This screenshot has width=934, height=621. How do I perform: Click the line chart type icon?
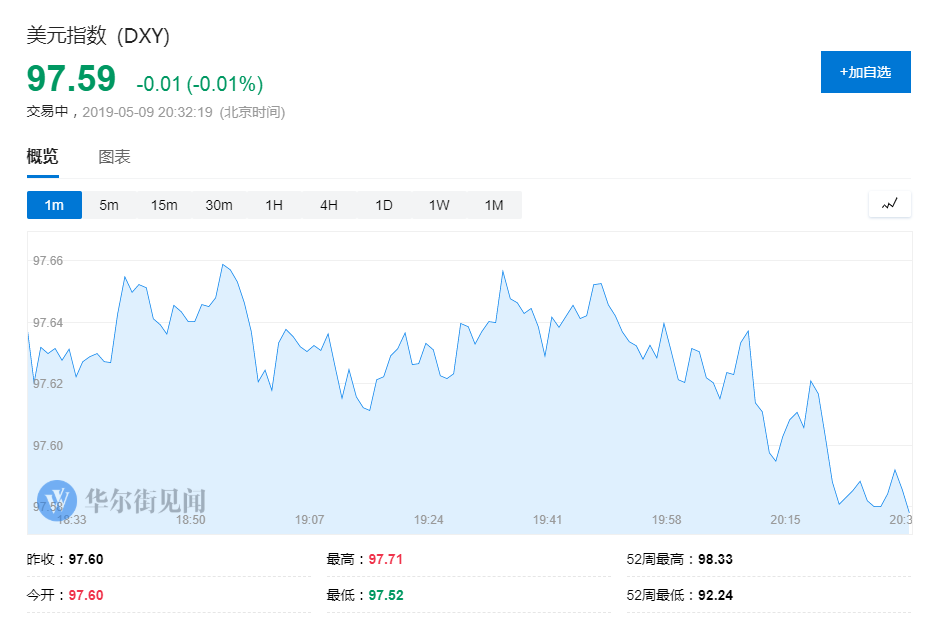pyautogui.click(x=889, y=204)
